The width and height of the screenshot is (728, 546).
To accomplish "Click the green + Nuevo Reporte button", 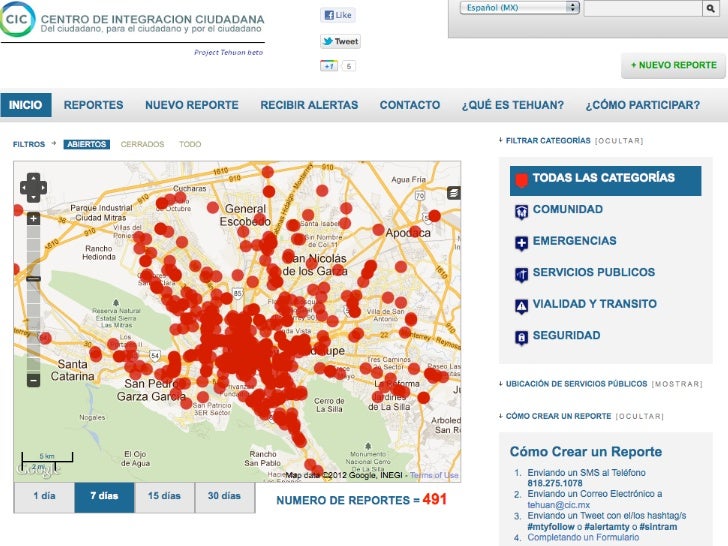I will (x=673, y=65).
